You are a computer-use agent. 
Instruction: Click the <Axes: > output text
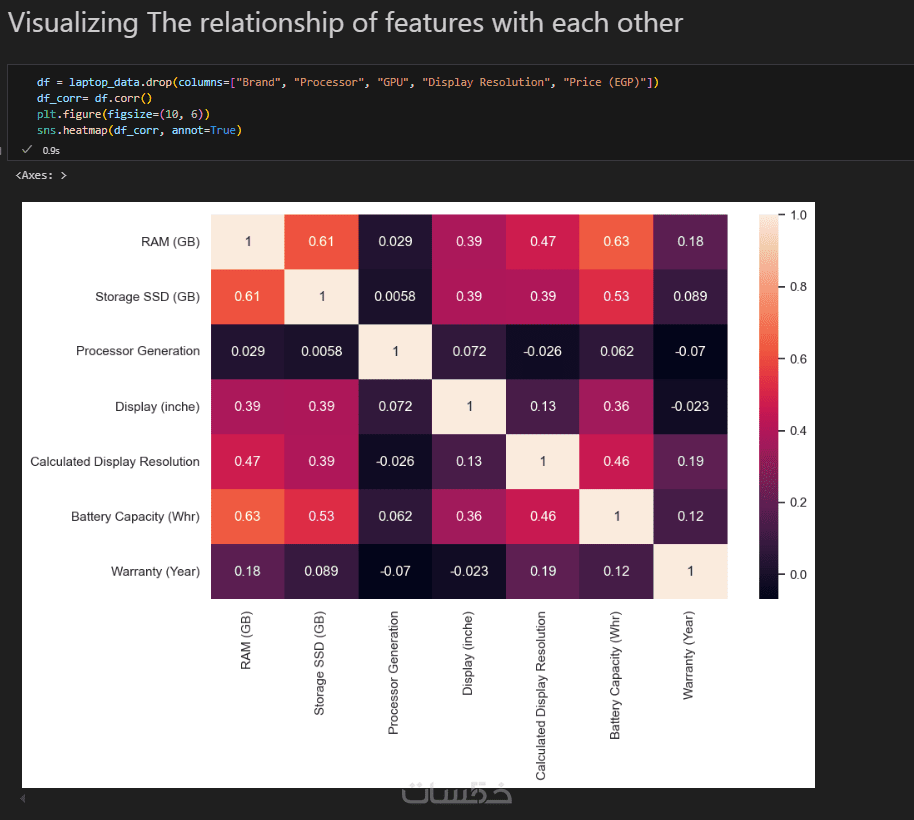pyautogui.click(x=42, y=176)
